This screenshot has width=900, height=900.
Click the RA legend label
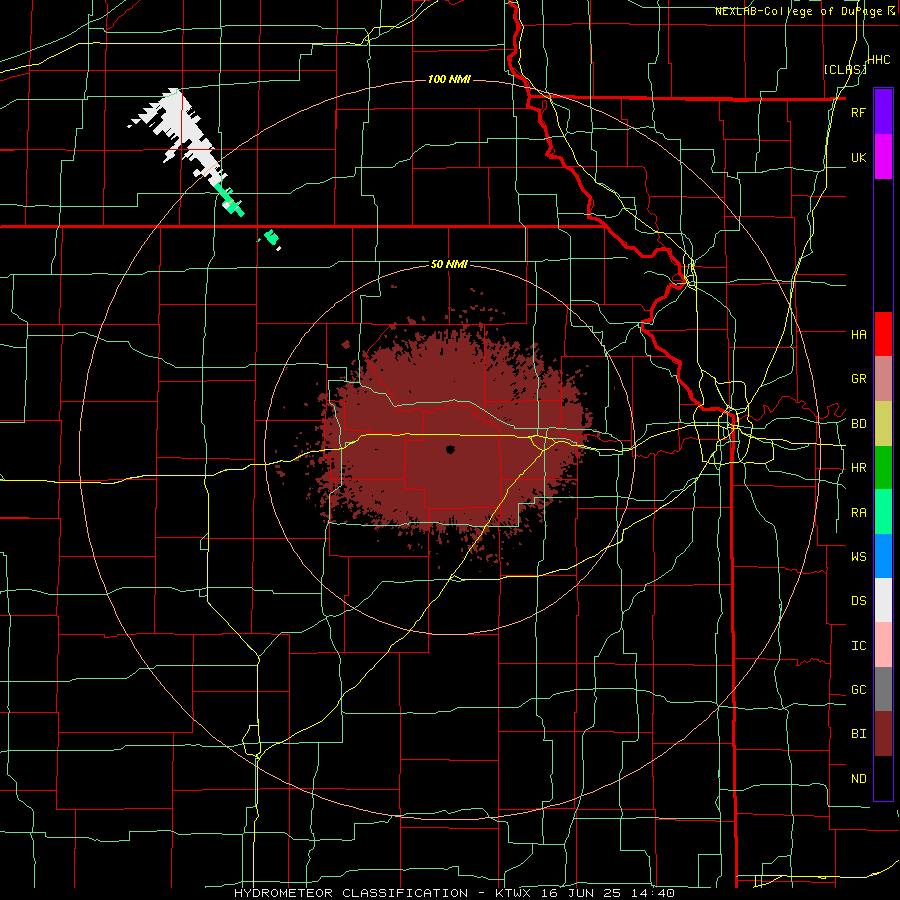[x=859, y=513]
